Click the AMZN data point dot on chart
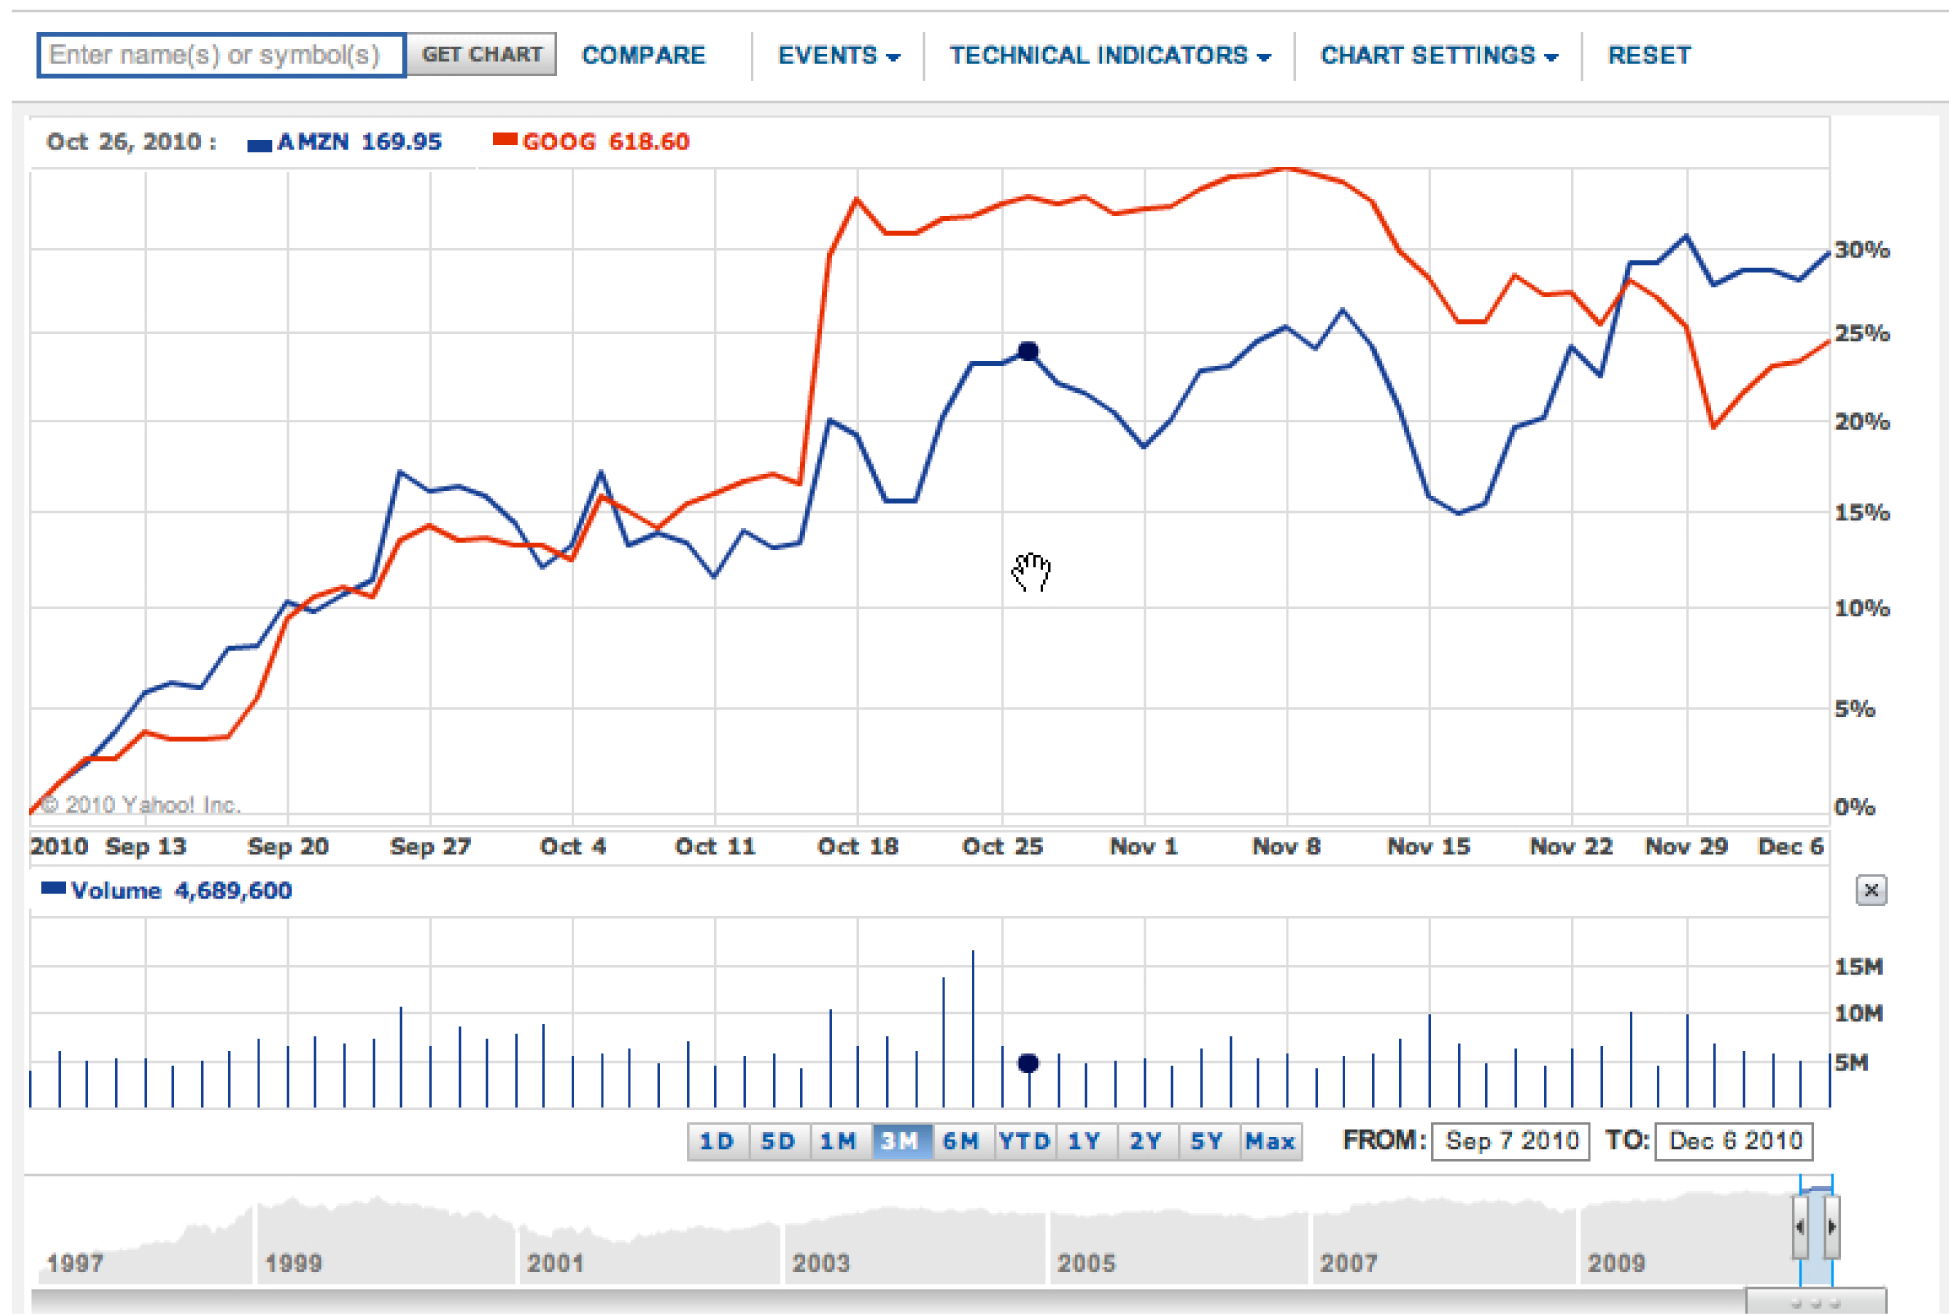Image resolution: width=1949 pixels, height=1314 pixels. pyautogui.click(x=1028, y=351)
